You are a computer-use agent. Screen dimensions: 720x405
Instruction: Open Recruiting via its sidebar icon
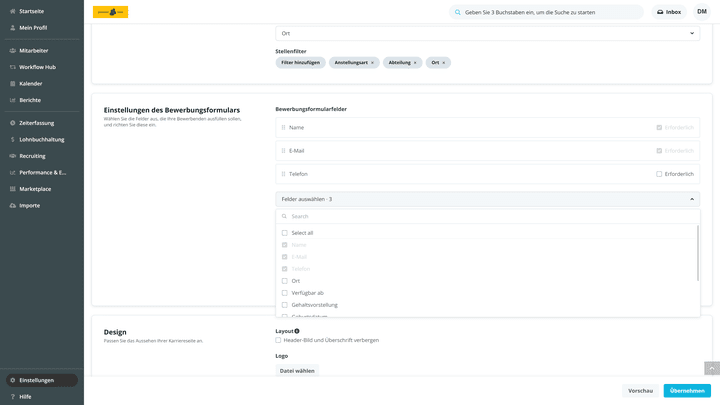[13, 156]
